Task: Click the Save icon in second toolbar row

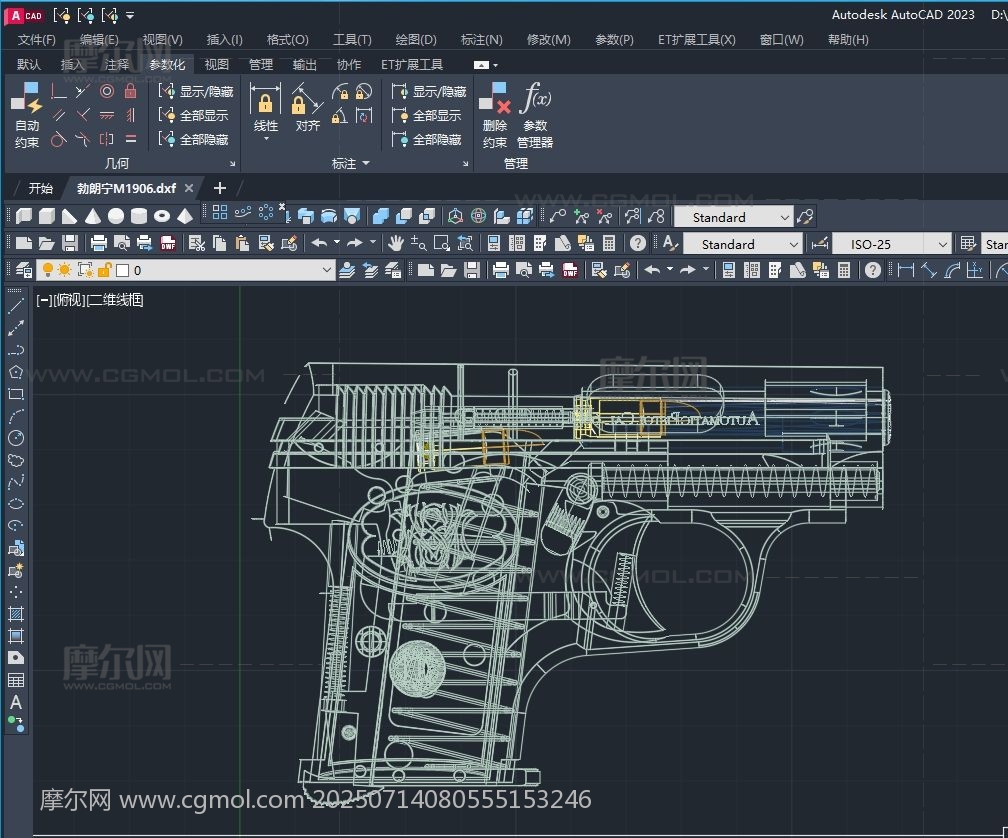Action: (69, 244)
